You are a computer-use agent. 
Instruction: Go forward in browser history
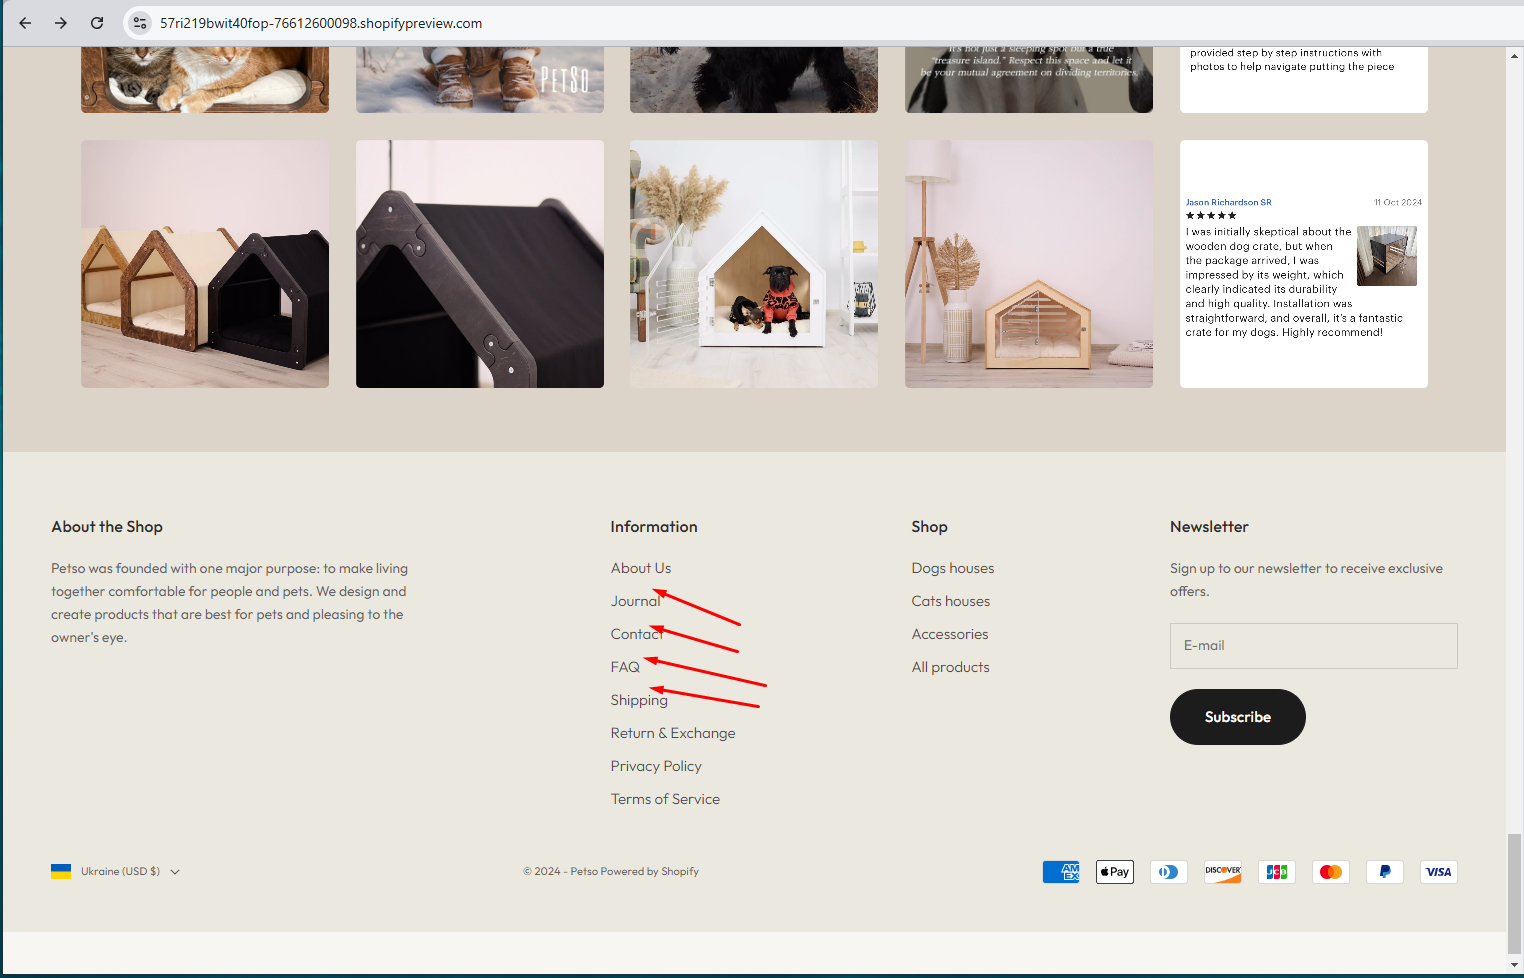pos(61,23)
